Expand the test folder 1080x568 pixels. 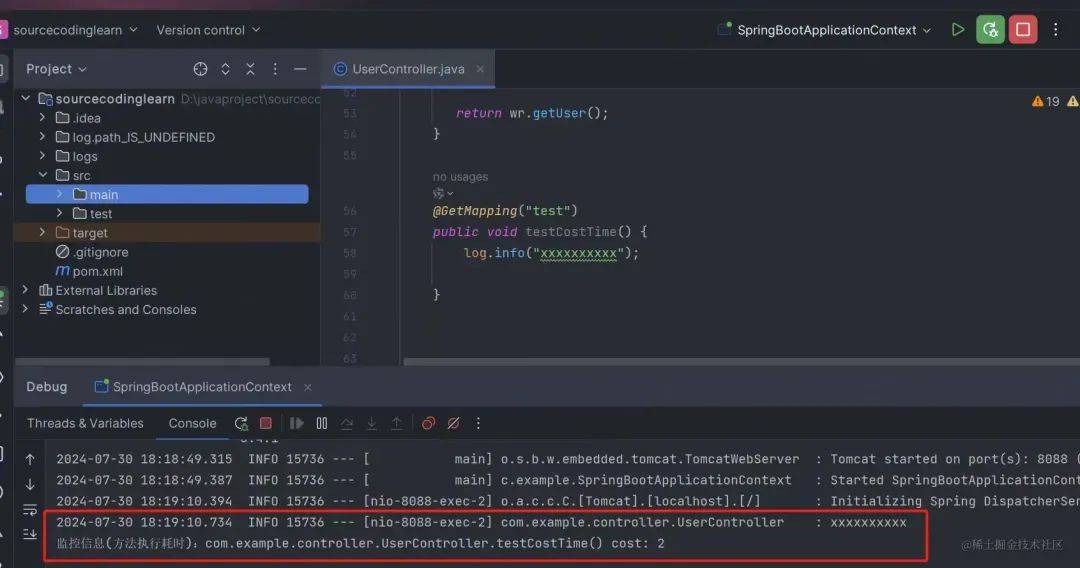tap(59, 213)
